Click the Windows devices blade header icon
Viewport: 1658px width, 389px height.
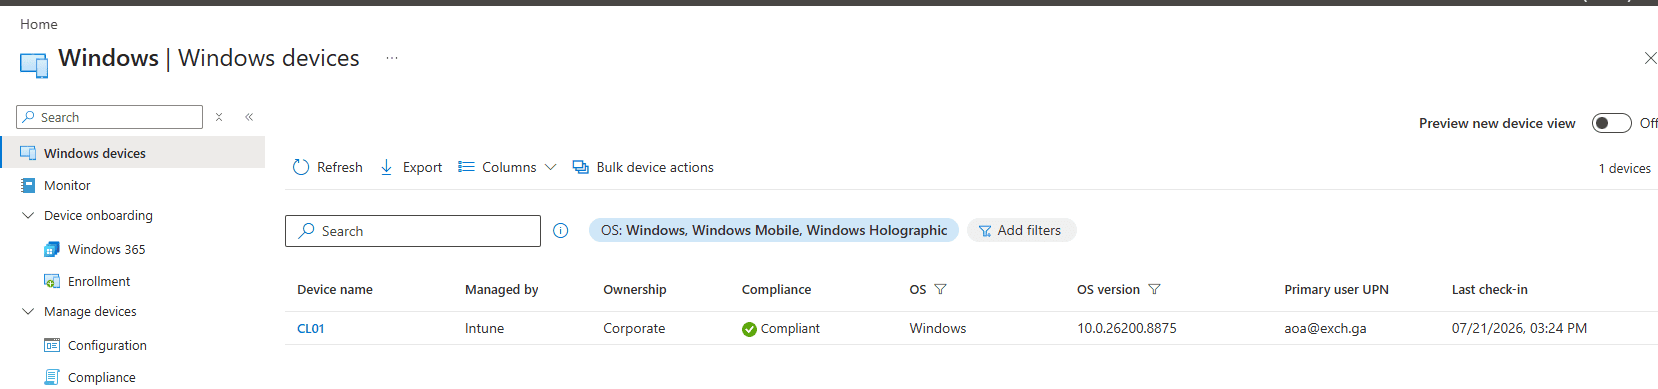[x=34, y=65]
